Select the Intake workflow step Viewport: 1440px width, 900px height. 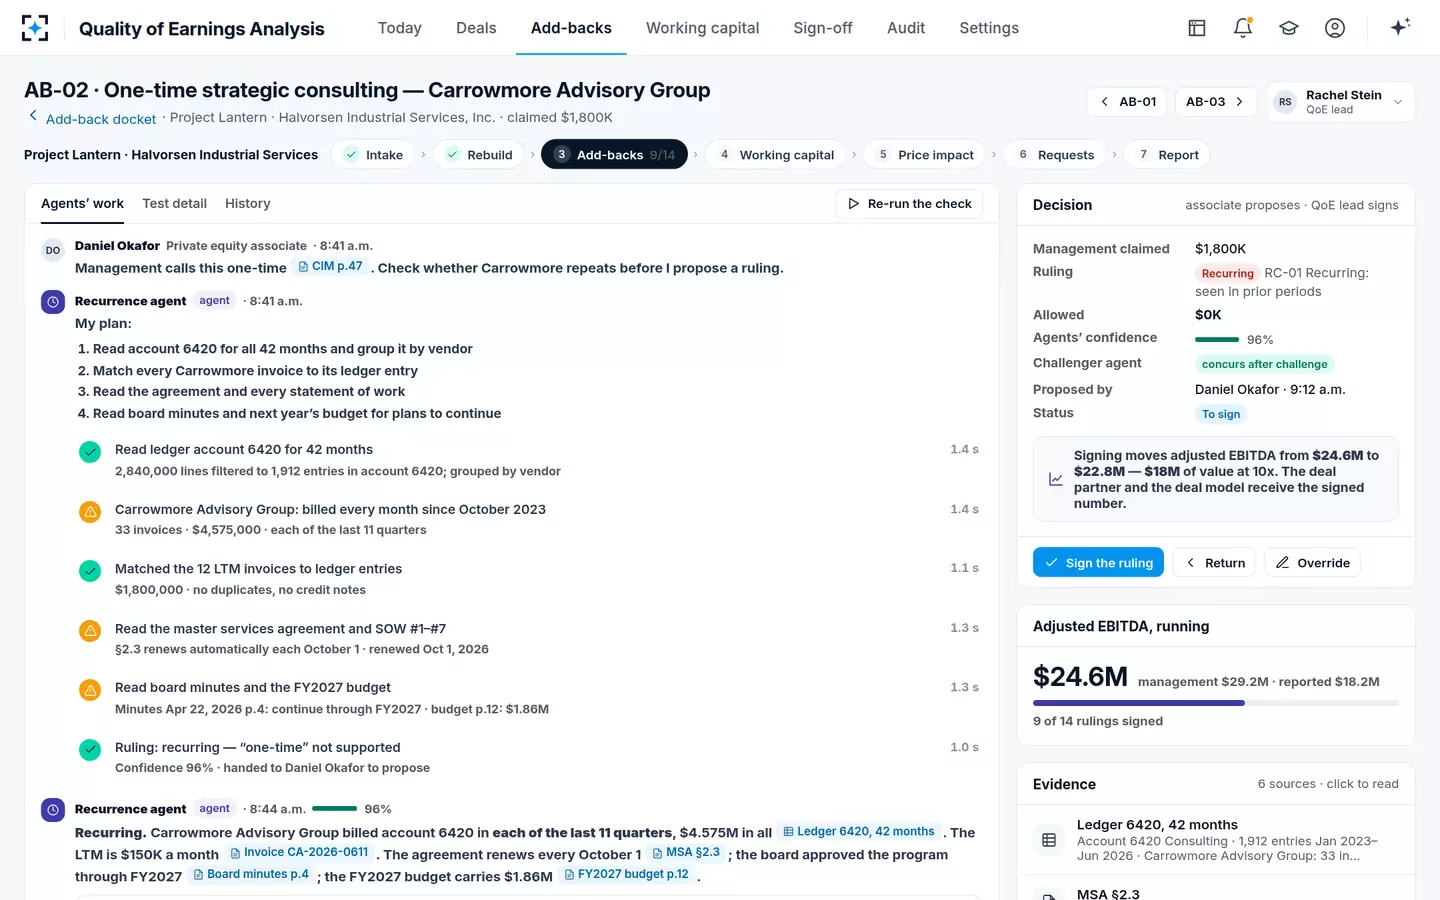click(x=373, y=155)
